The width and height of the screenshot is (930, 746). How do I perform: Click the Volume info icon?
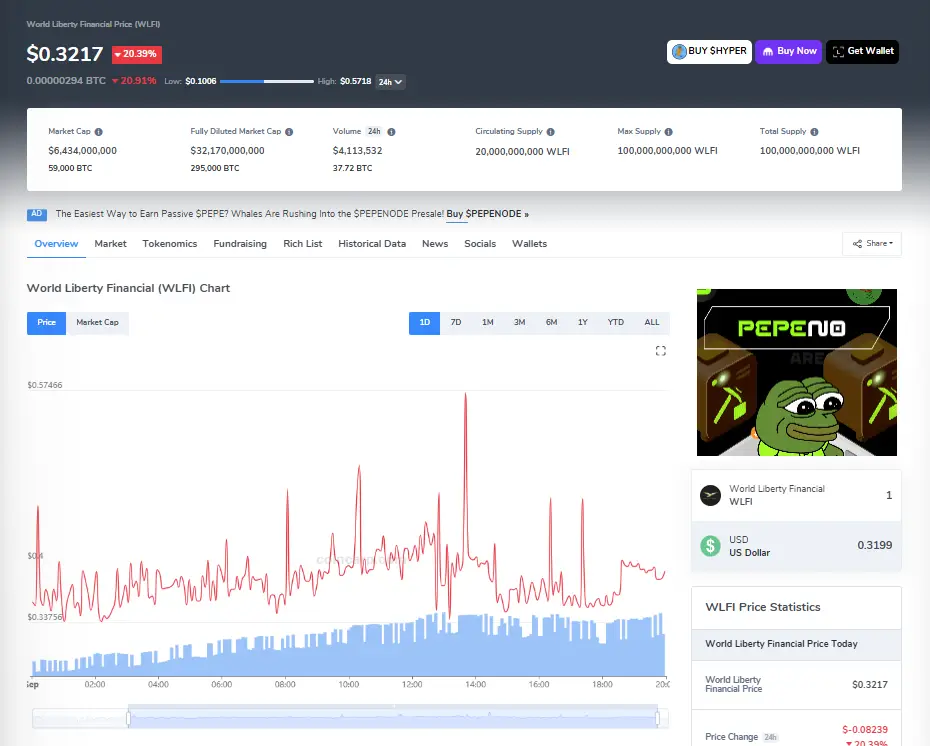pos(391,132)
